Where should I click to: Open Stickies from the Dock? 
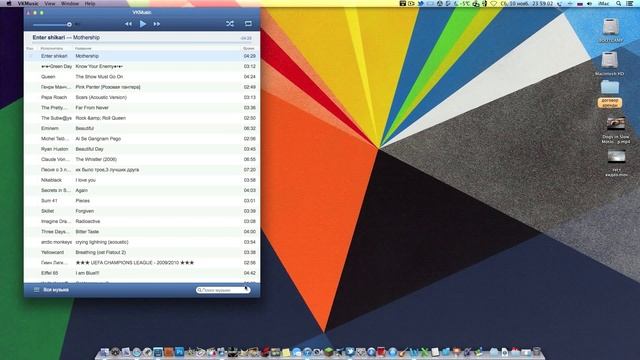[286, 352]
